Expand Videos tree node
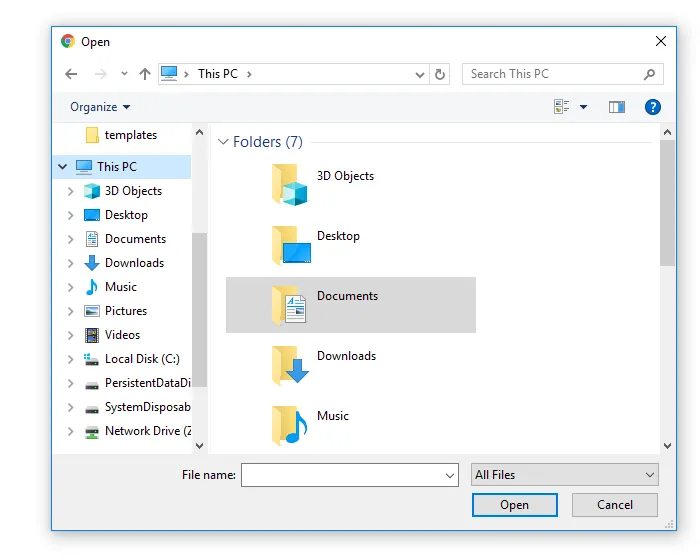The width and height of the screenshot is (700, 560). [71, 335]
